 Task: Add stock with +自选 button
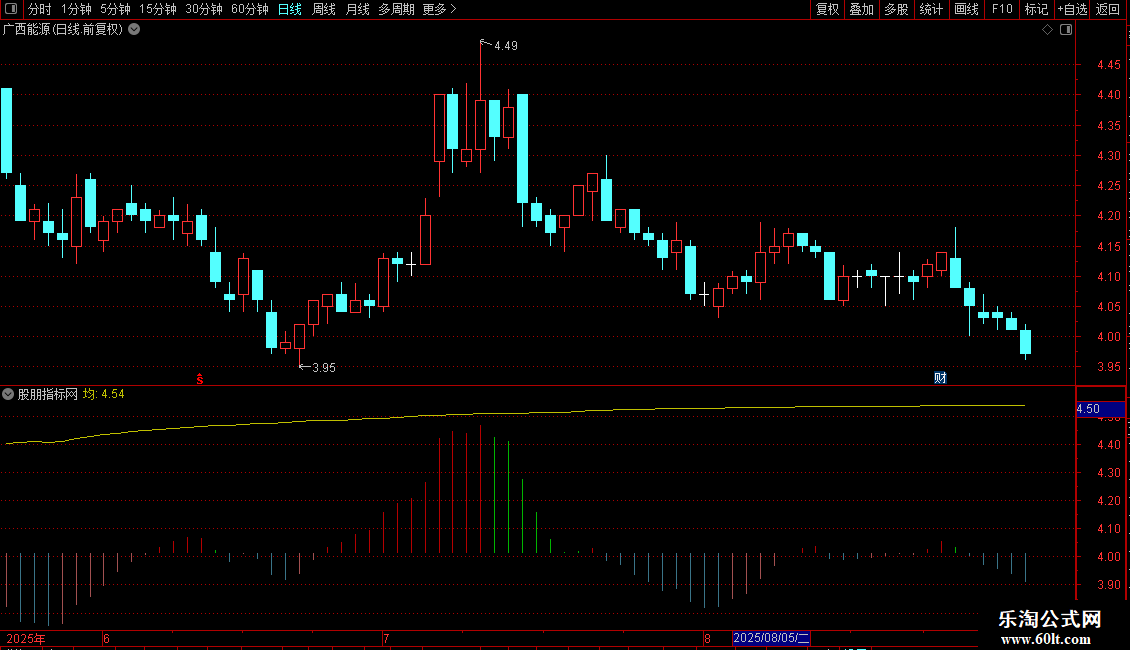(x=1072, y=9)
